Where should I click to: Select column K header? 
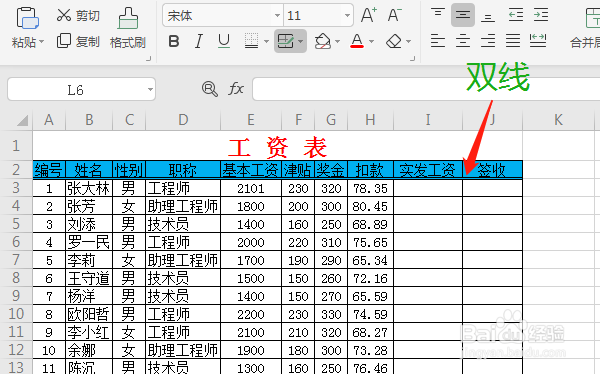point(558,120)
